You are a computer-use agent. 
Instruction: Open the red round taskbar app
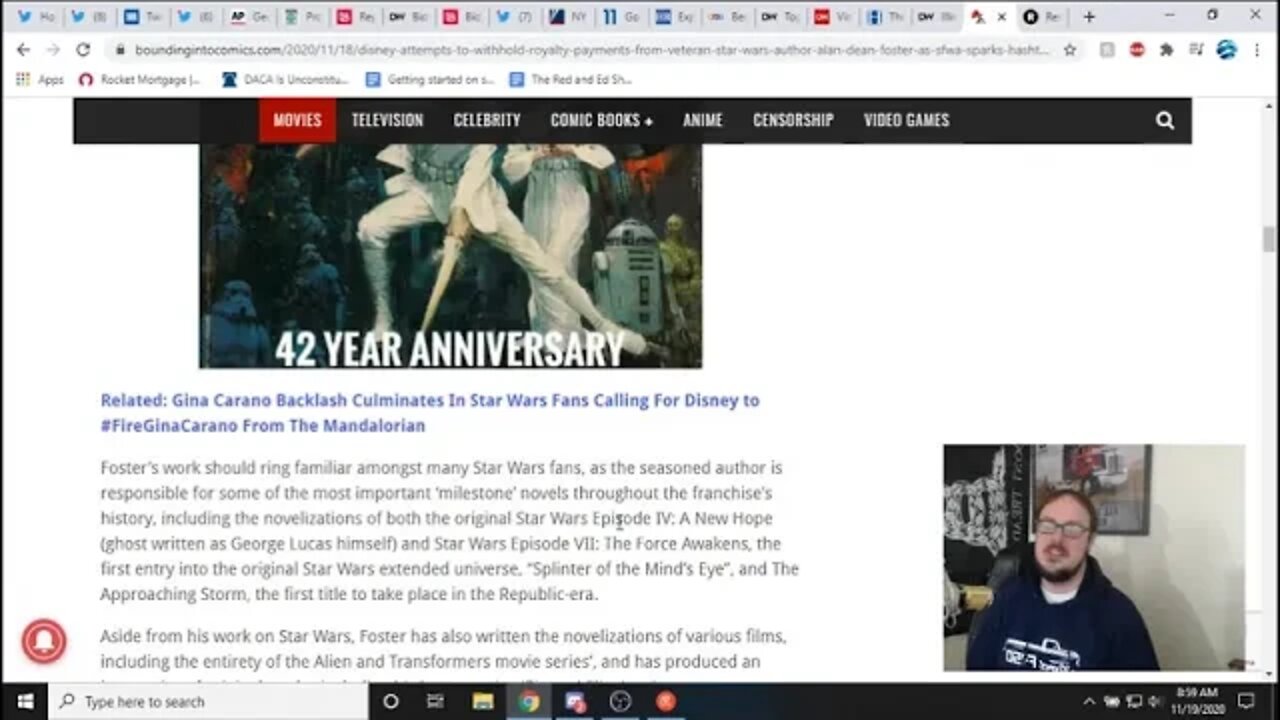tap(666, 701)
